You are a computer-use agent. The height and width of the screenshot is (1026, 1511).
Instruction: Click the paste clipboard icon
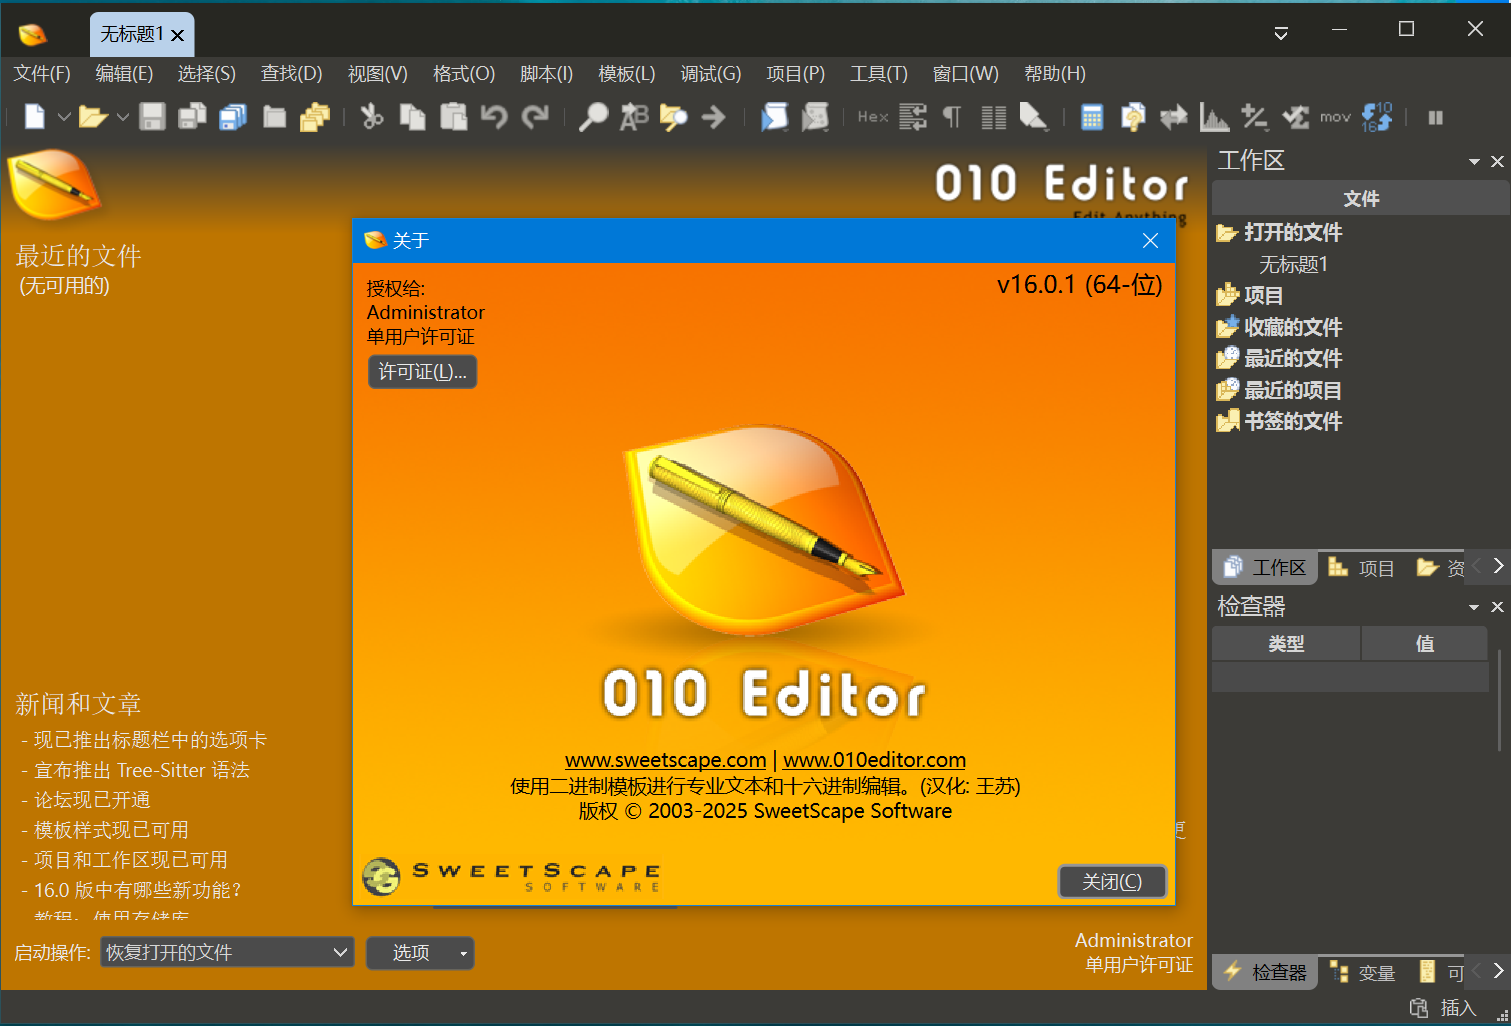453,117
